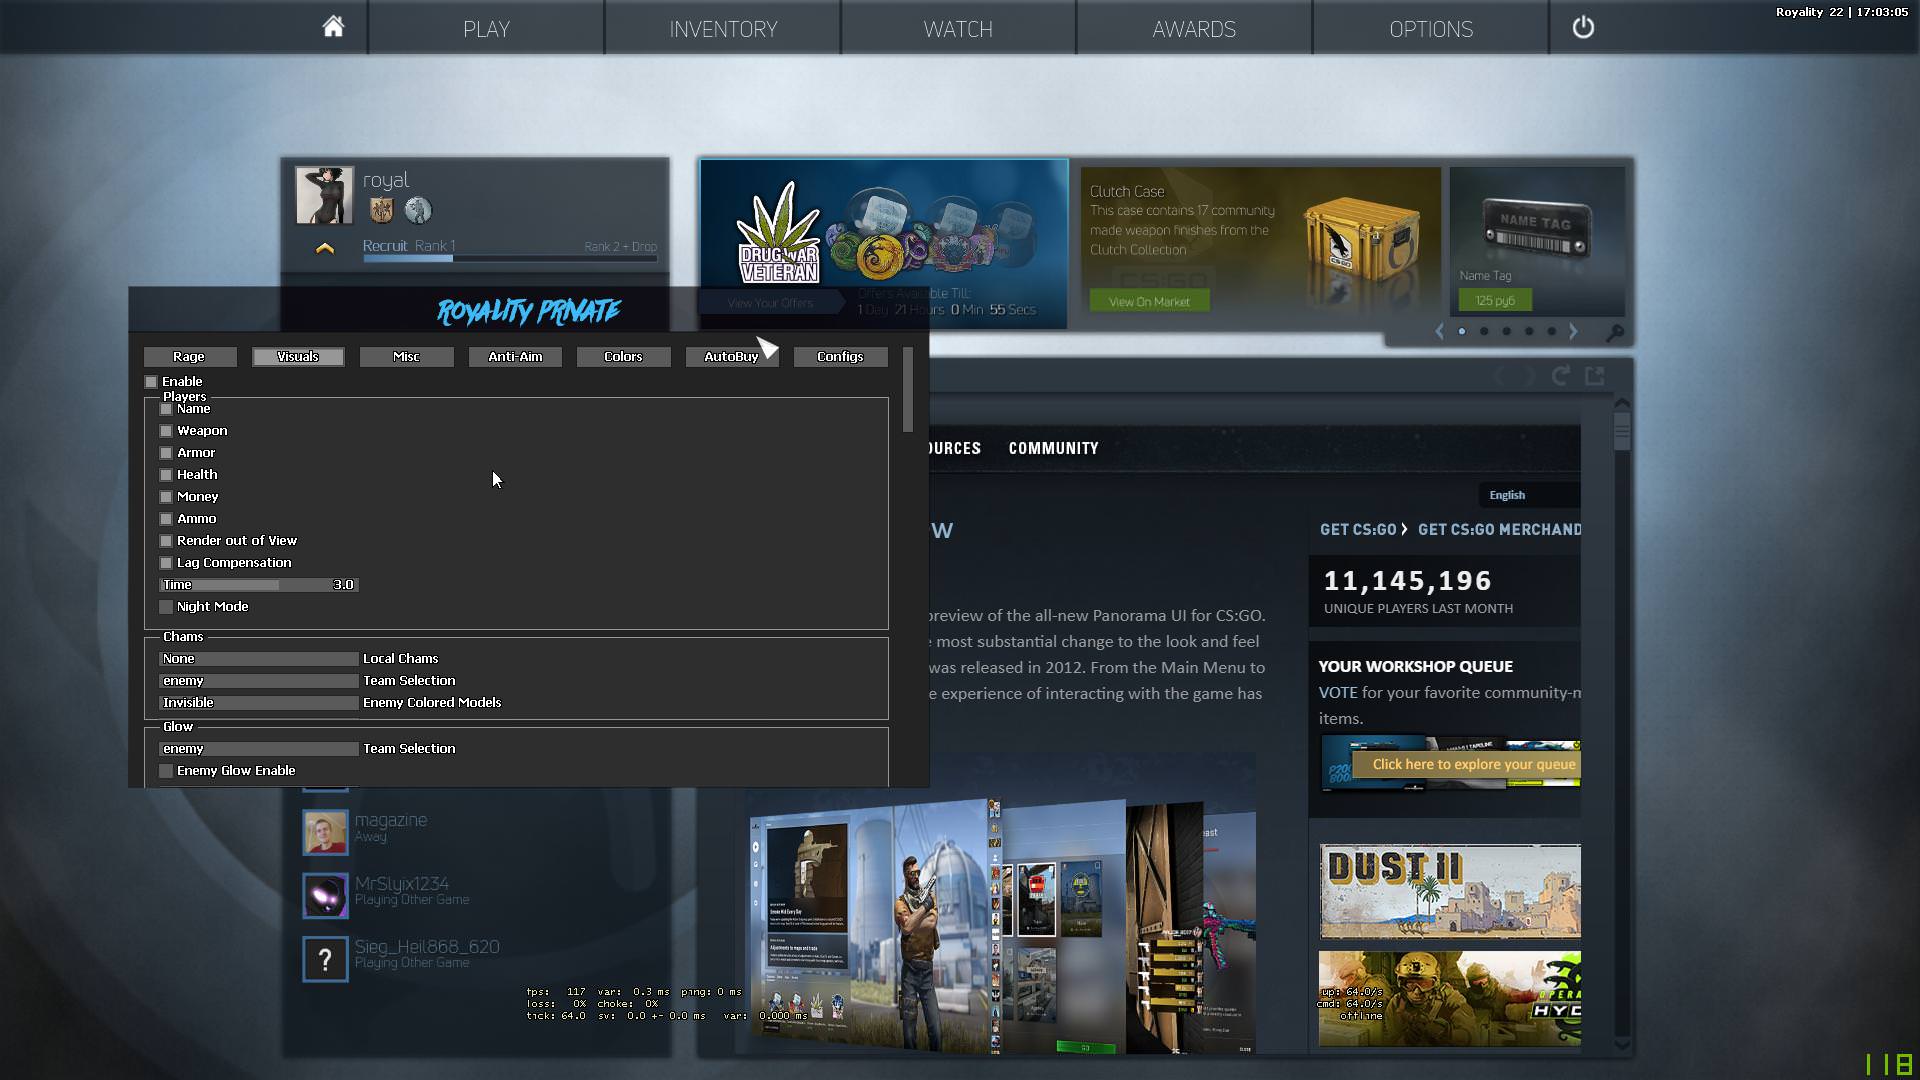Collapse profile panel with yellow chevron
This screenshot has height=1080, width=1920.
click(325, 248)
